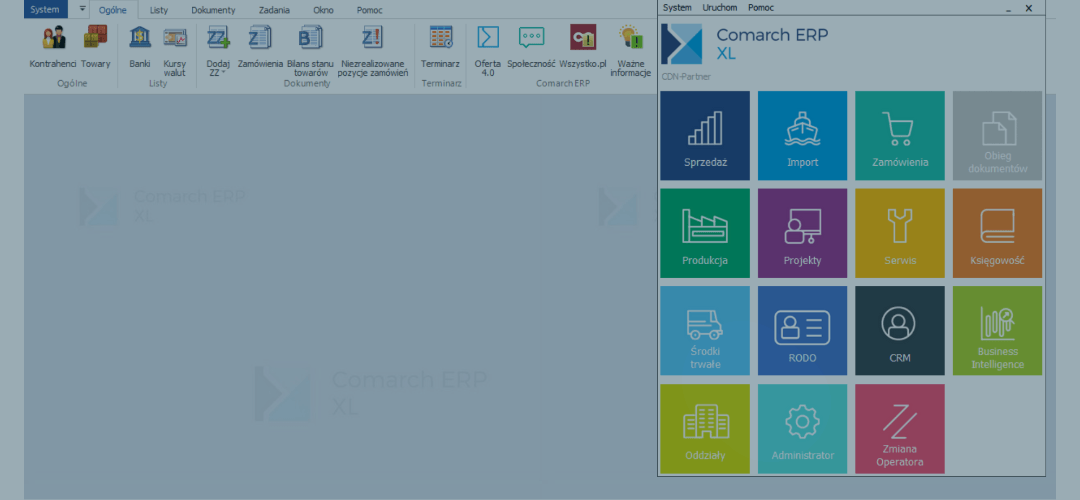Launch the Serwis module tile
1080x500 pixels.
coord(900,233)
